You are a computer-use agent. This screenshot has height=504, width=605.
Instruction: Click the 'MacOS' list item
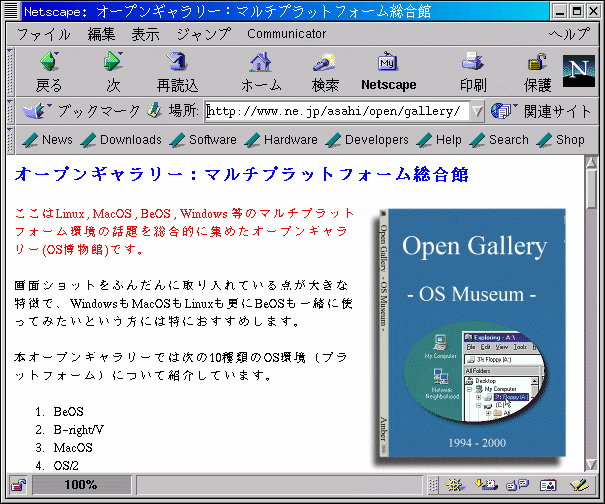point(73,448)
